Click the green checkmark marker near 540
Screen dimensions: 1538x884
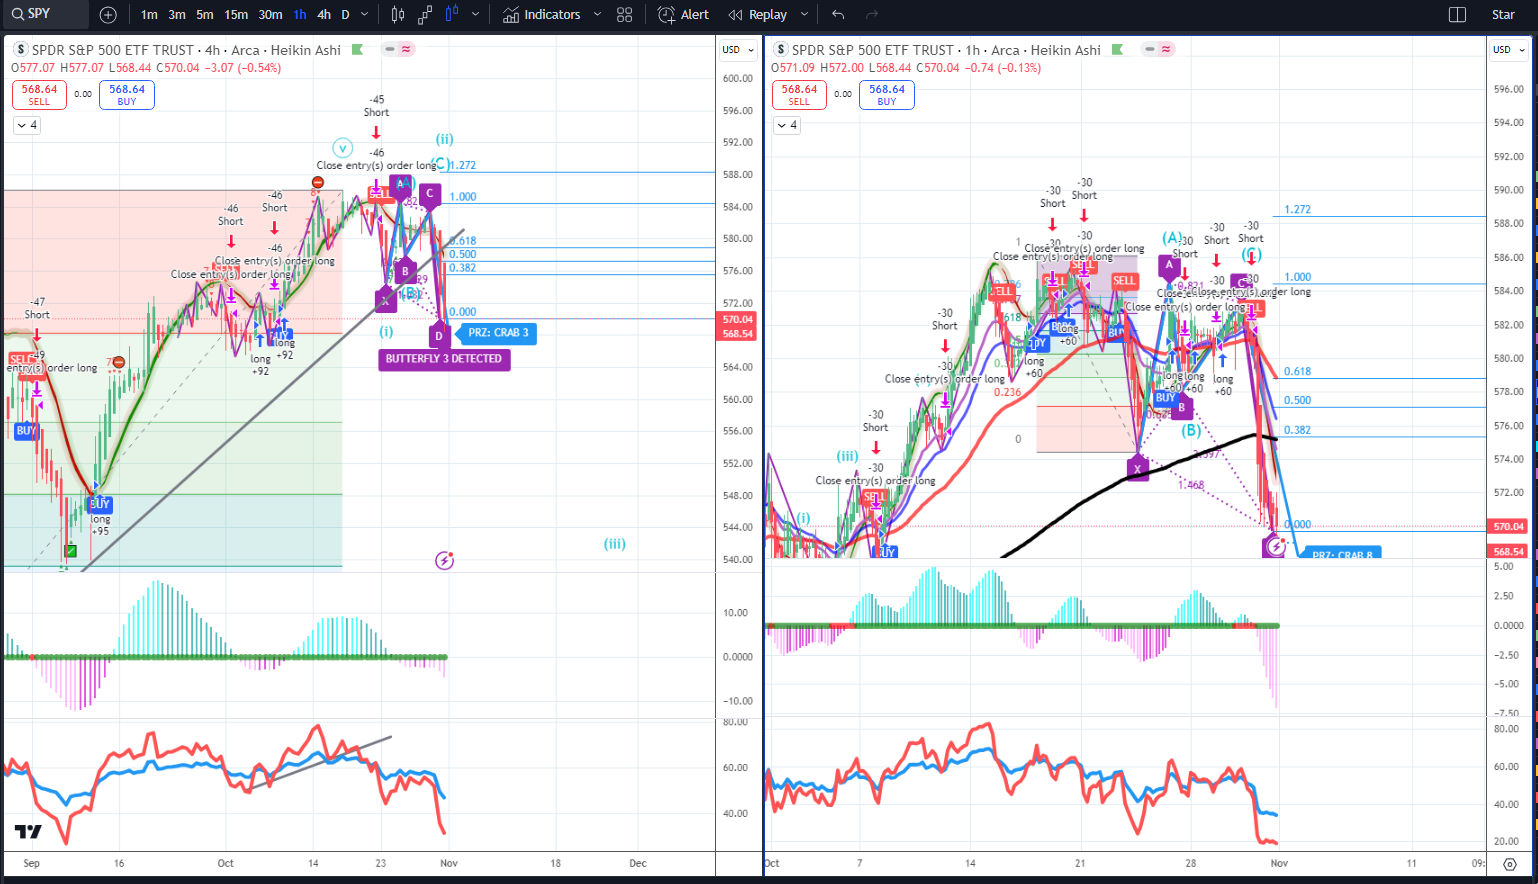point(71,550)
